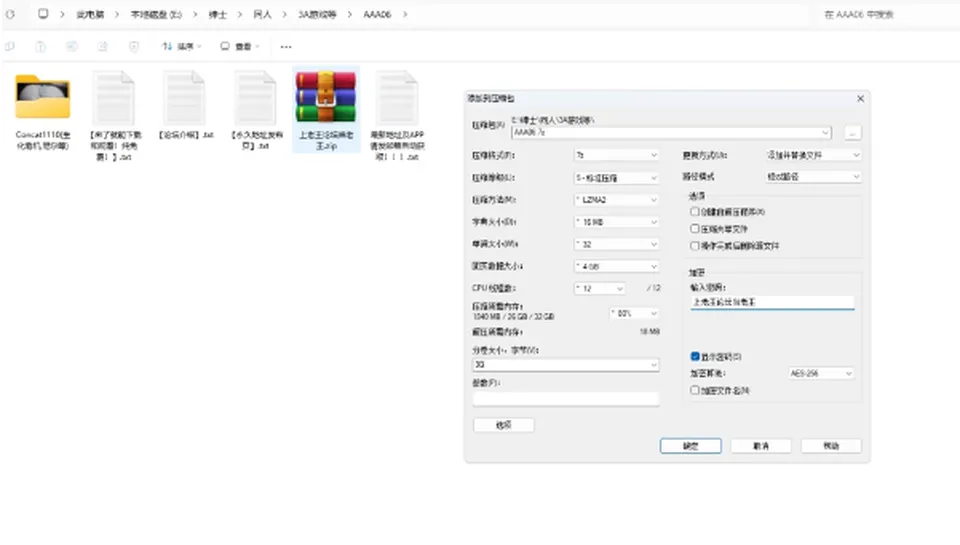The image size is (960, 545).
Task: Click AAA06 in the breadcrumb path
Action: pyautogui.click(x=377, y=14)
